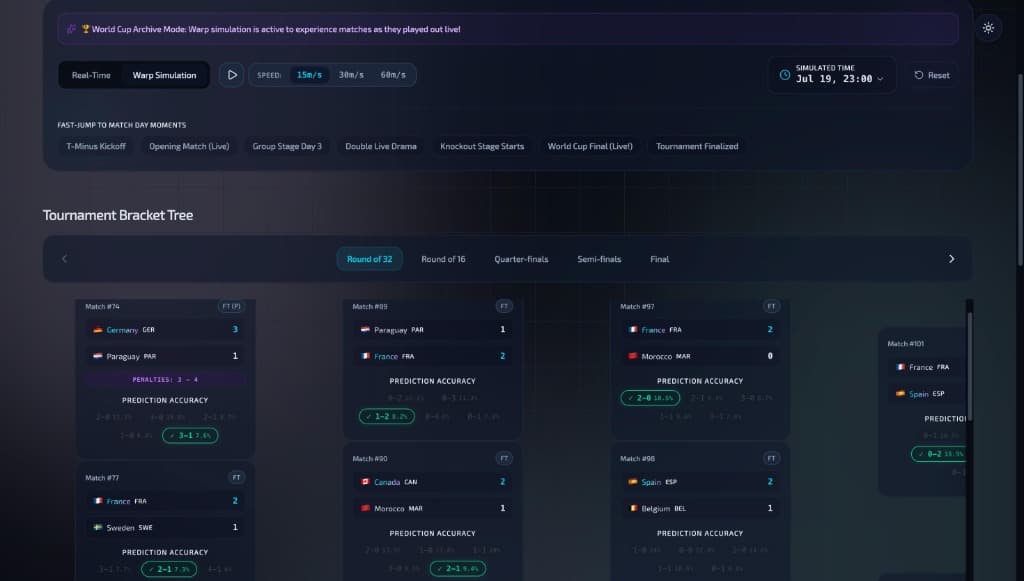Click the Paraguay flag in Match #74
The width and height of the screenshot is (1024, 581).
(97, 356)
